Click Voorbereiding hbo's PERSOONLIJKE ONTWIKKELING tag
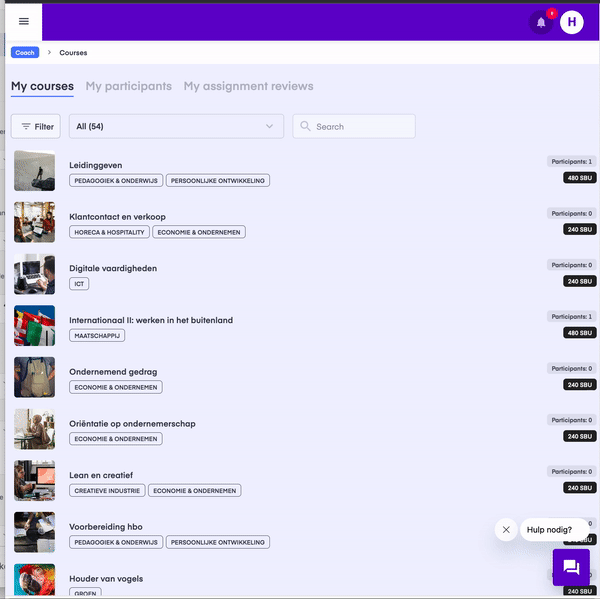This screenshot has height=599, width=600. [218, 542]
